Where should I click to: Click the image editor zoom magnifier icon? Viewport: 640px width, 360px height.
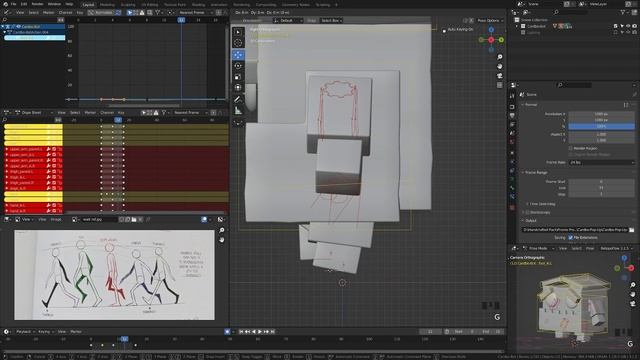point(222,230)
